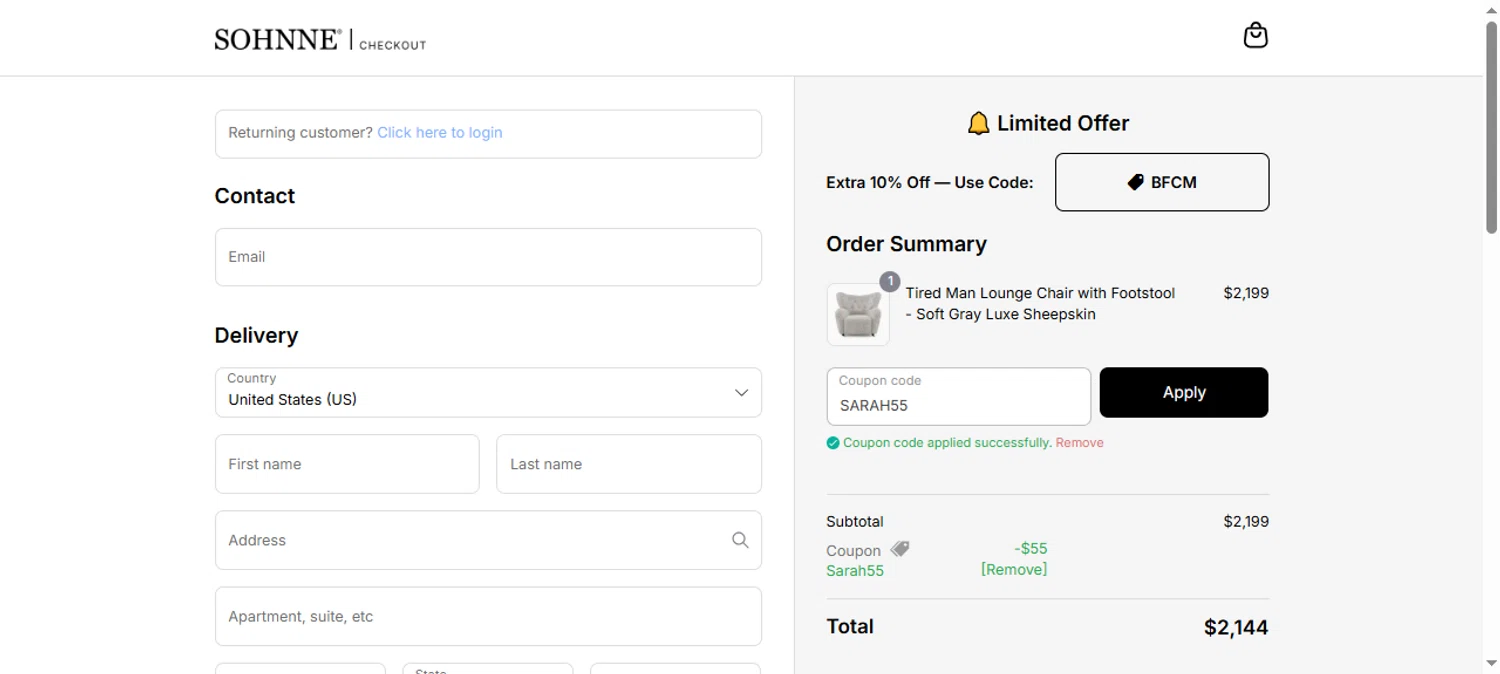The image size is (1500, 674).
Task: Focus the Last name field
Action: coord(629,464)
